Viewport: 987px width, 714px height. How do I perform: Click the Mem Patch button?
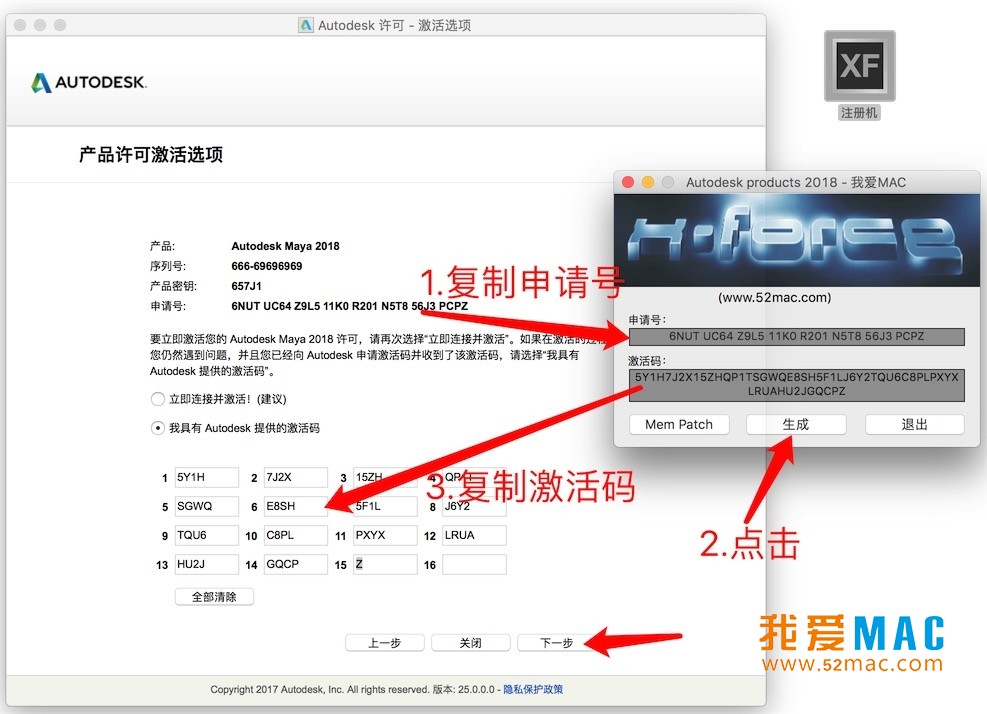[679, 424]
